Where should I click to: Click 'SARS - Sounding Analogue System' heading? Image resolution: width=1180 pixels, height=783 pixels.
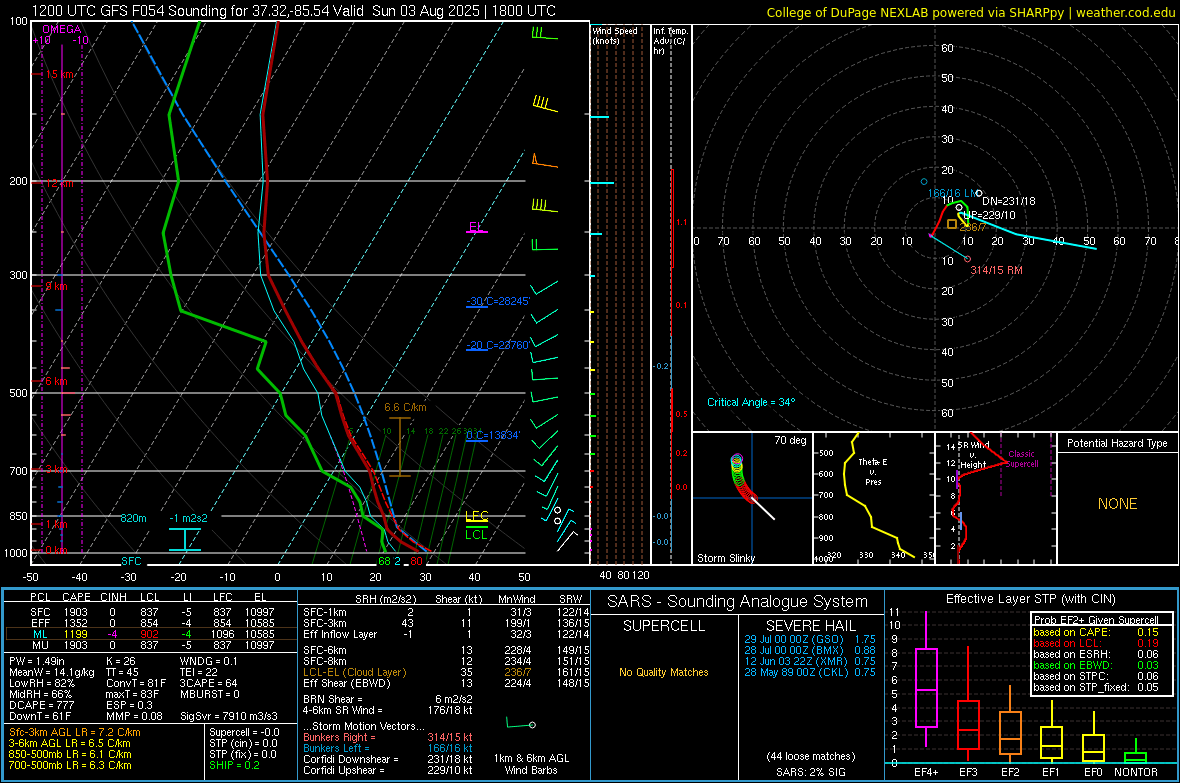(x=737, y=602)
